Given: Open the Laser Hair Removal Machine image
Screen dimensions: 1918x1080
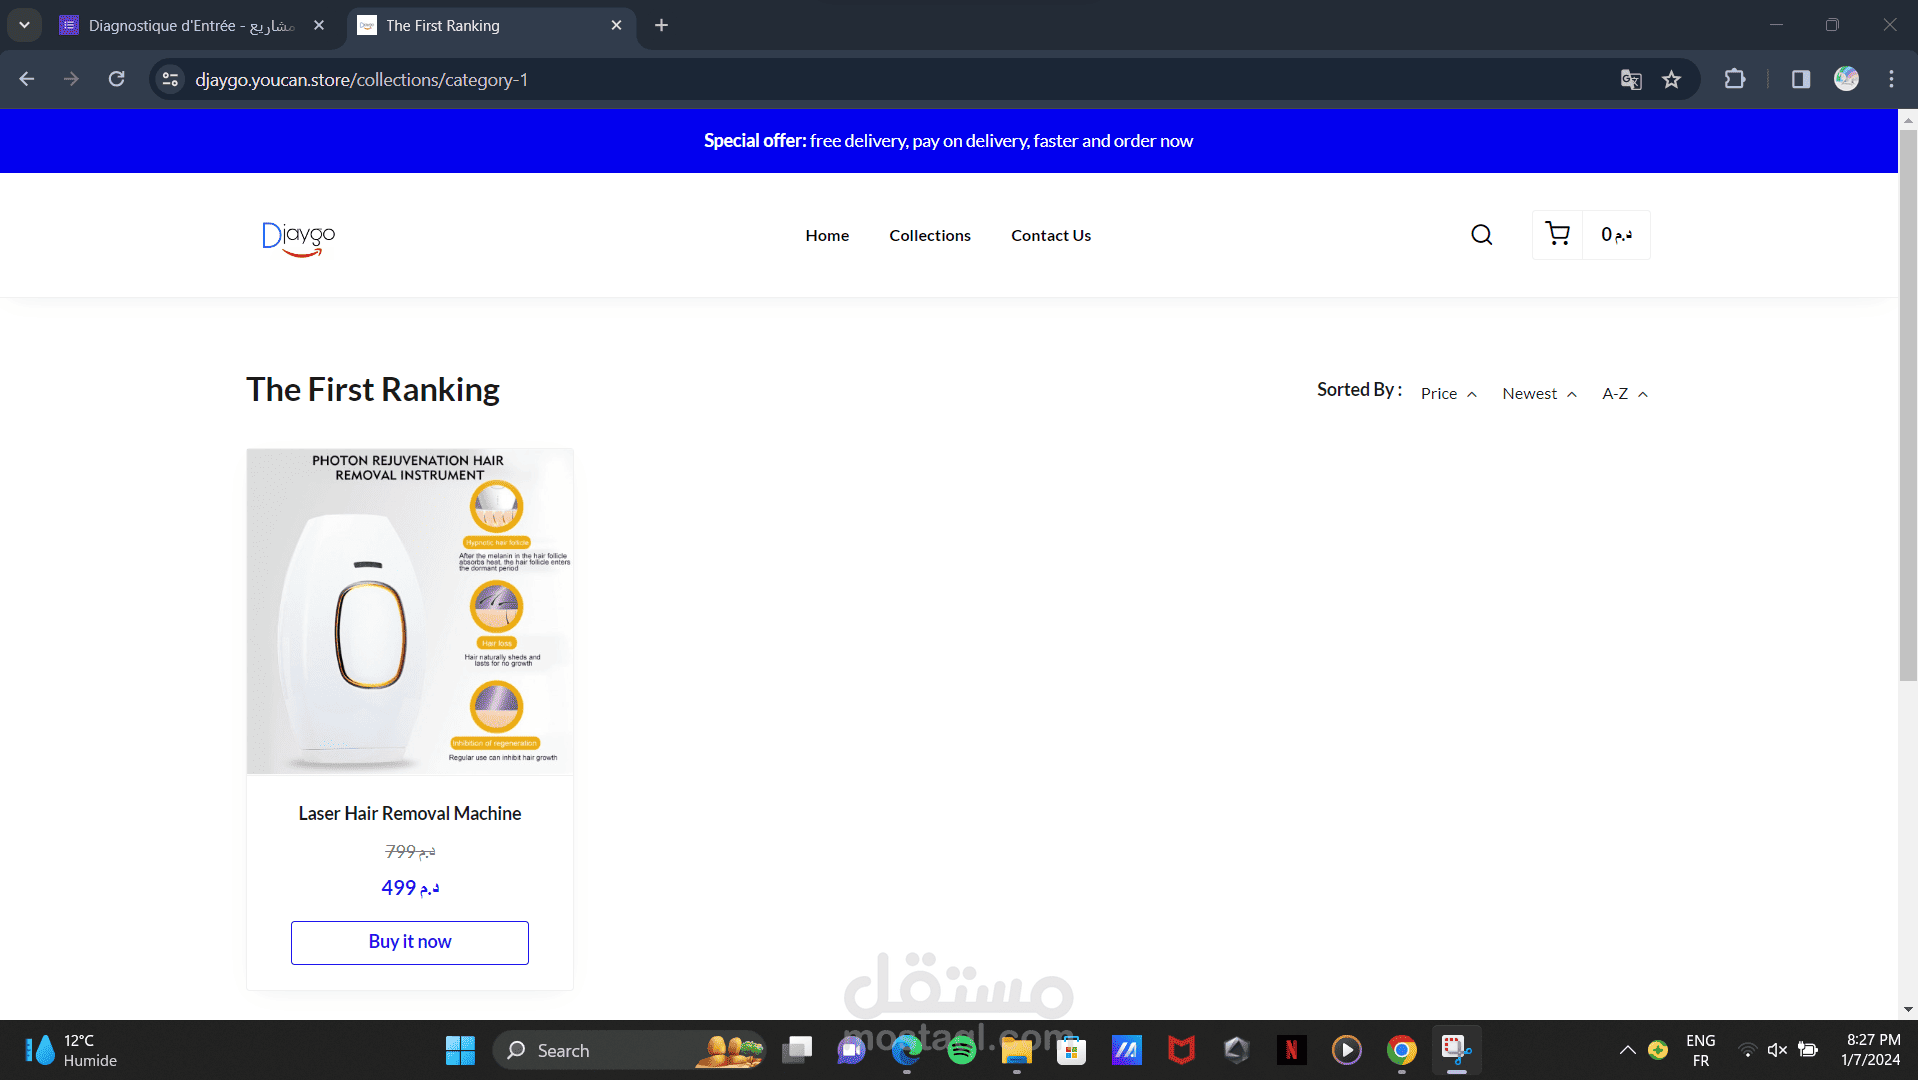Looking at the screenshot, I should [x=410, y=611].
